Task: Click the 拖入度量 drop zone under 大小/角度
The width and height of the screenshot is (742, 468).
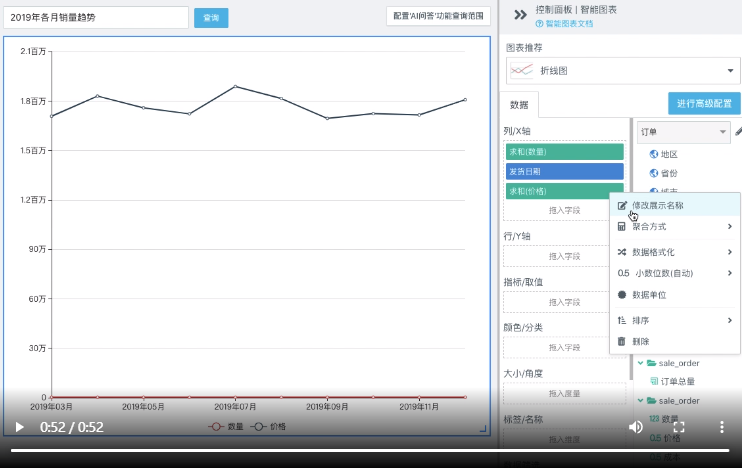Action: click(565, 394)
